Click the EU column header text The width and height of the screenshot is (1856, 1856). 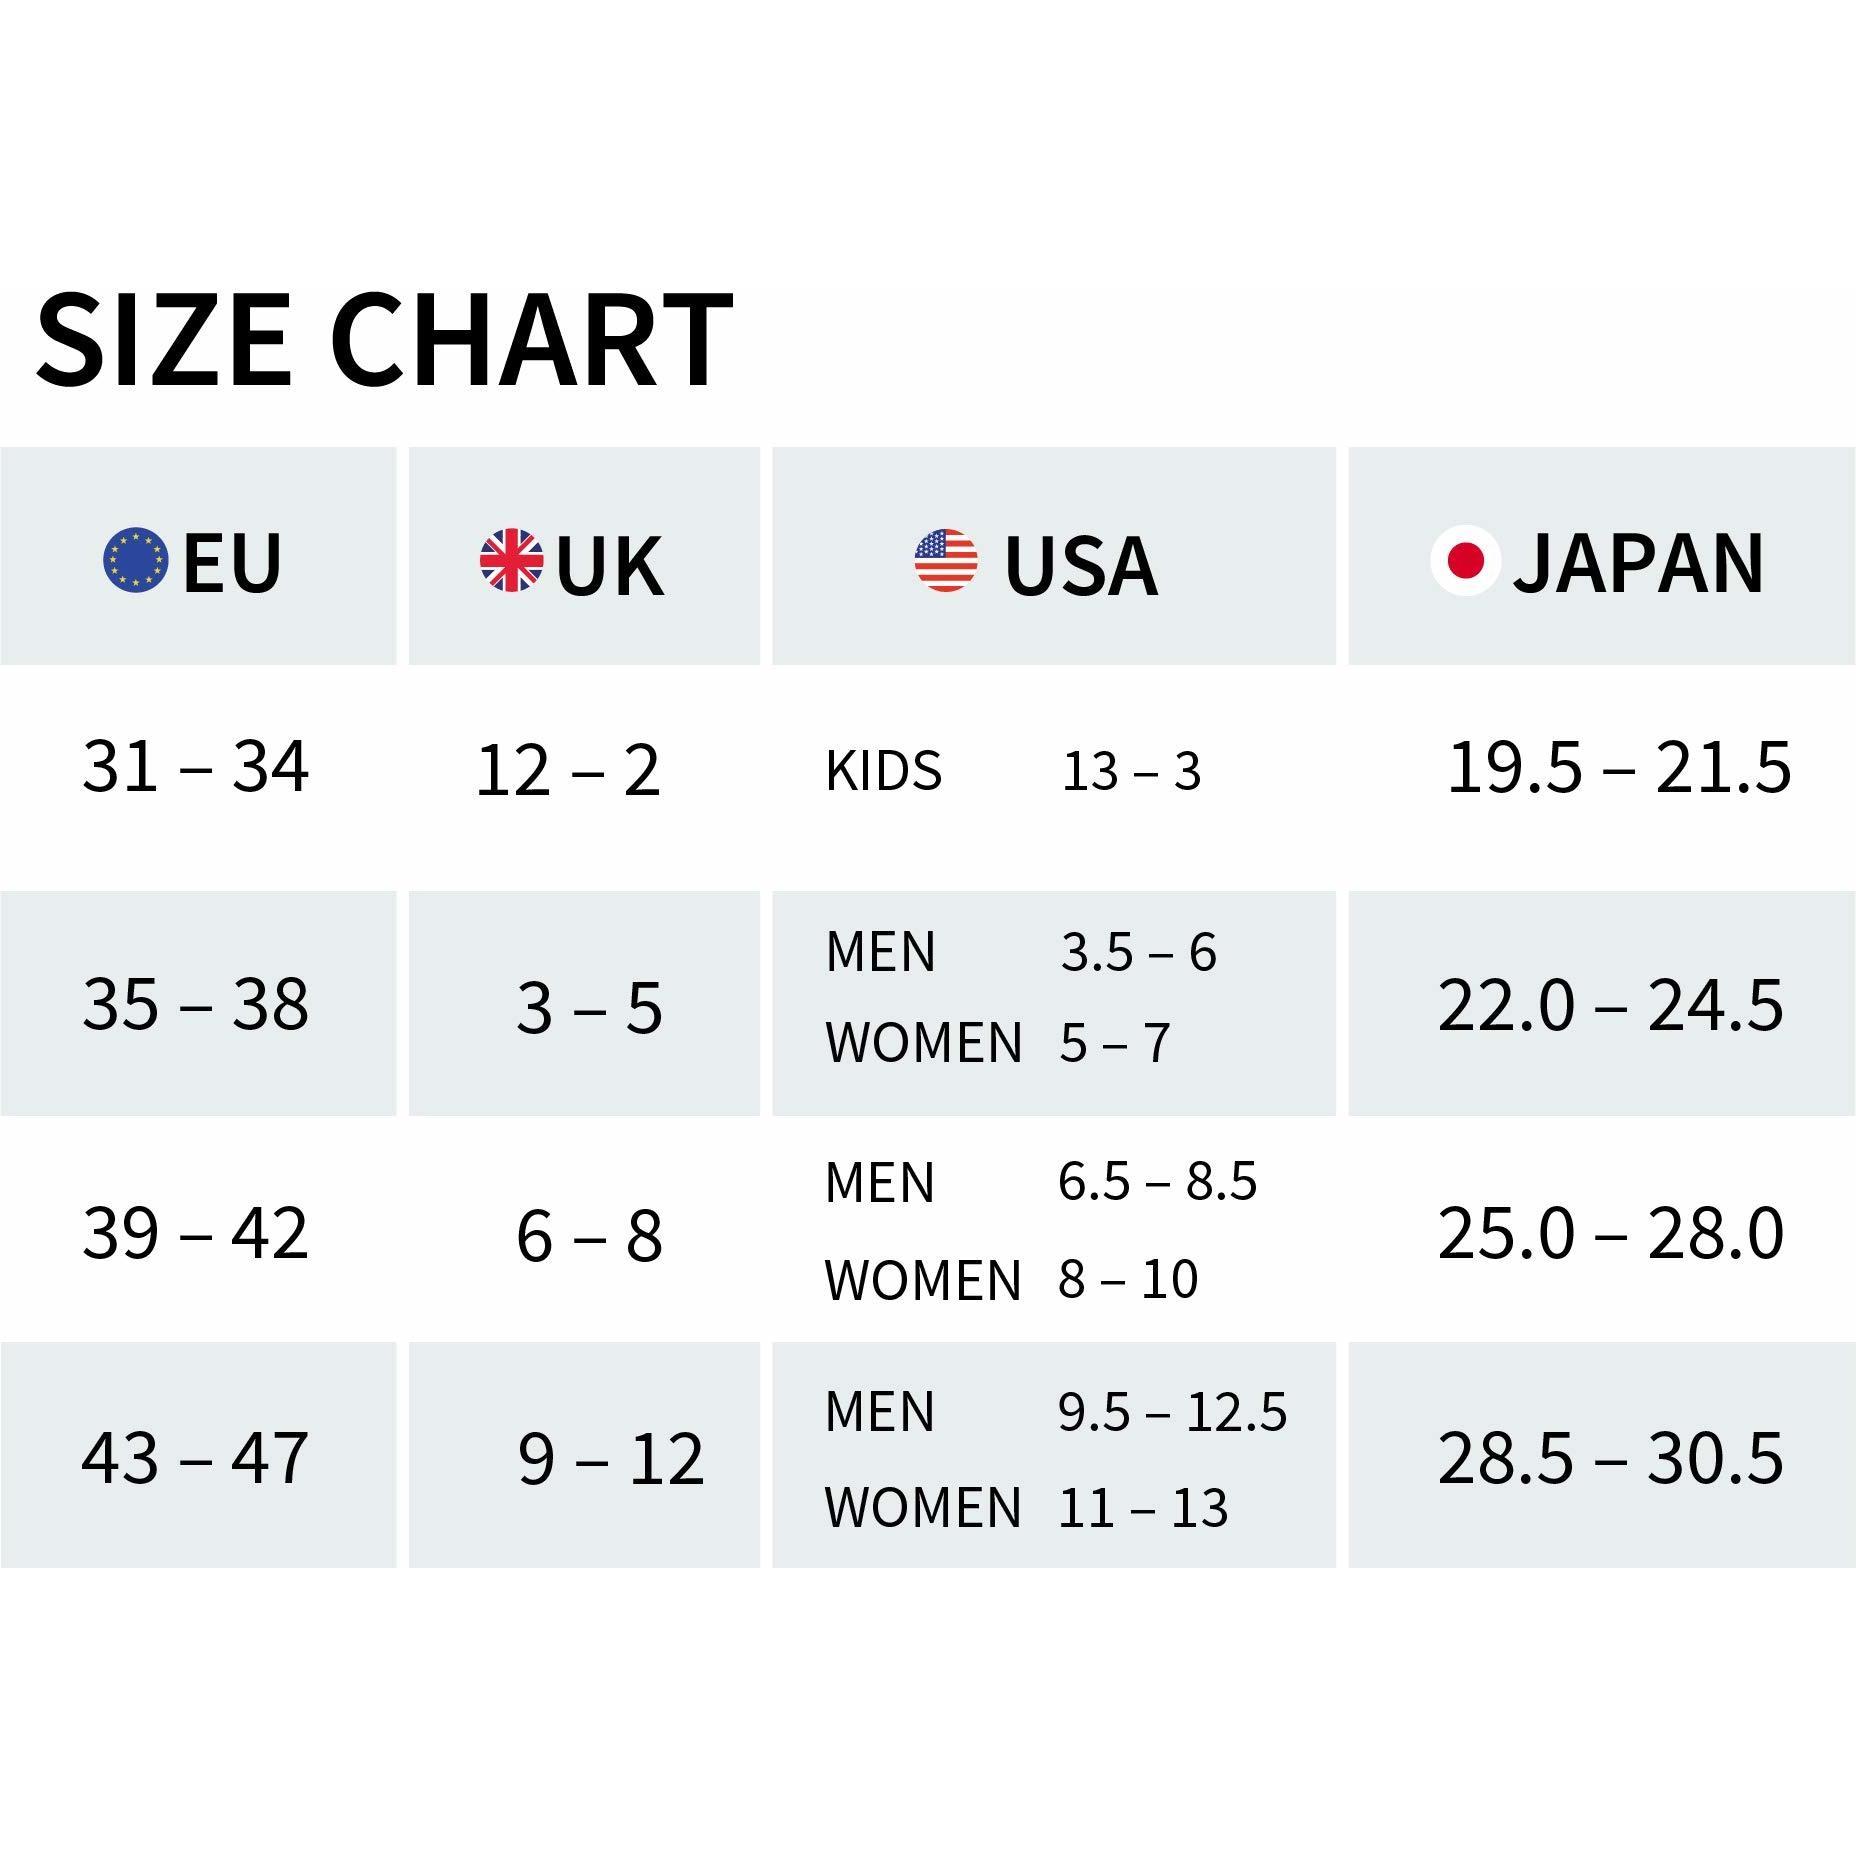232,564
